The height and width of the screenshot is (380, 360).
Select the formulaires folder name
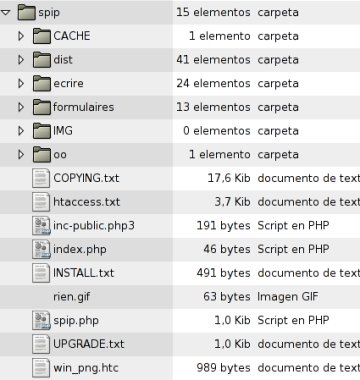click(x=84, y=107)
